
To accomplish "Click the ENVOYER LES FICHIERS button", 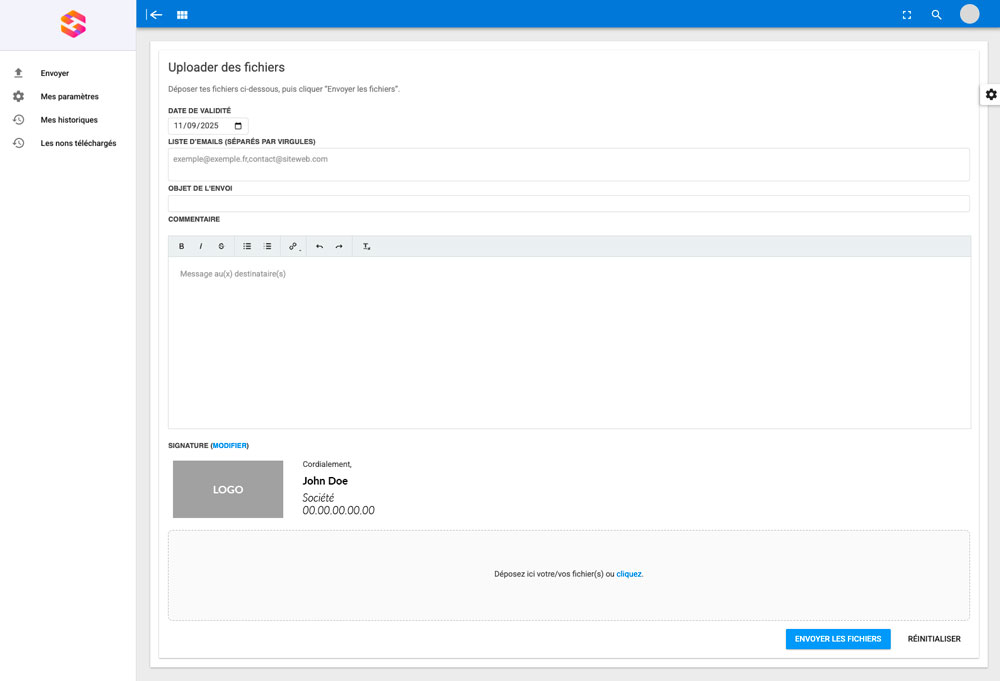I will coord(838,639).
